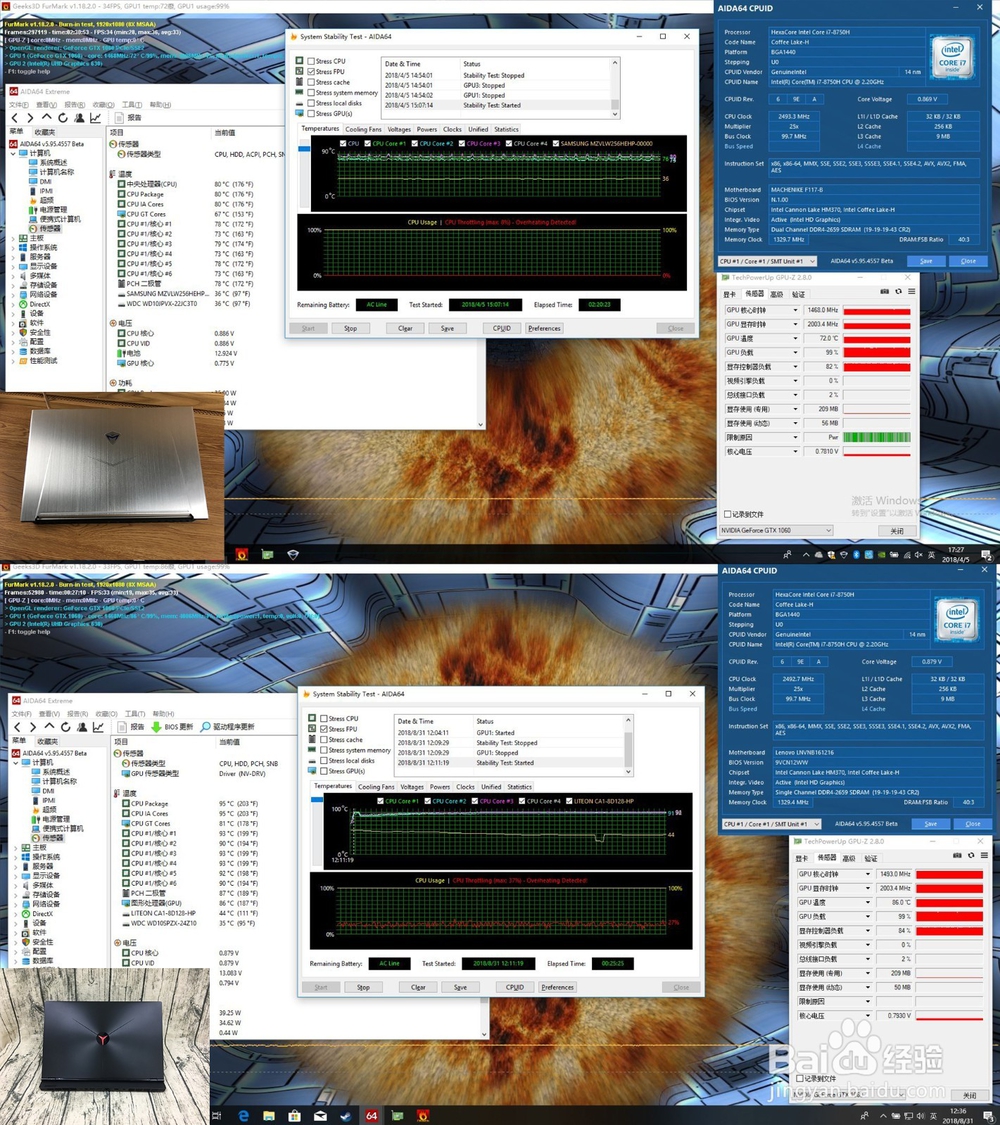Open GPU-Z hamburger menu in 72.0 ℃ window
This screenshot has width=1000, height=1125.
[911, 291]
